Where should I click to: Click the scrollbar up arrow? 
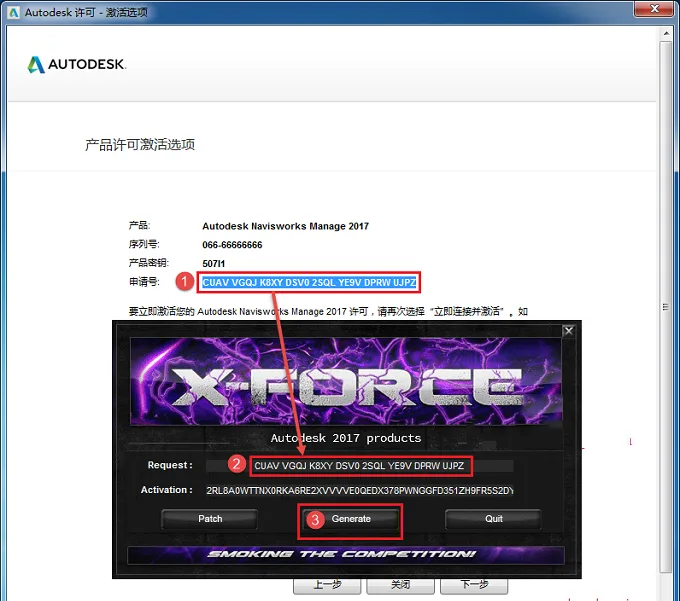[666, 33]
